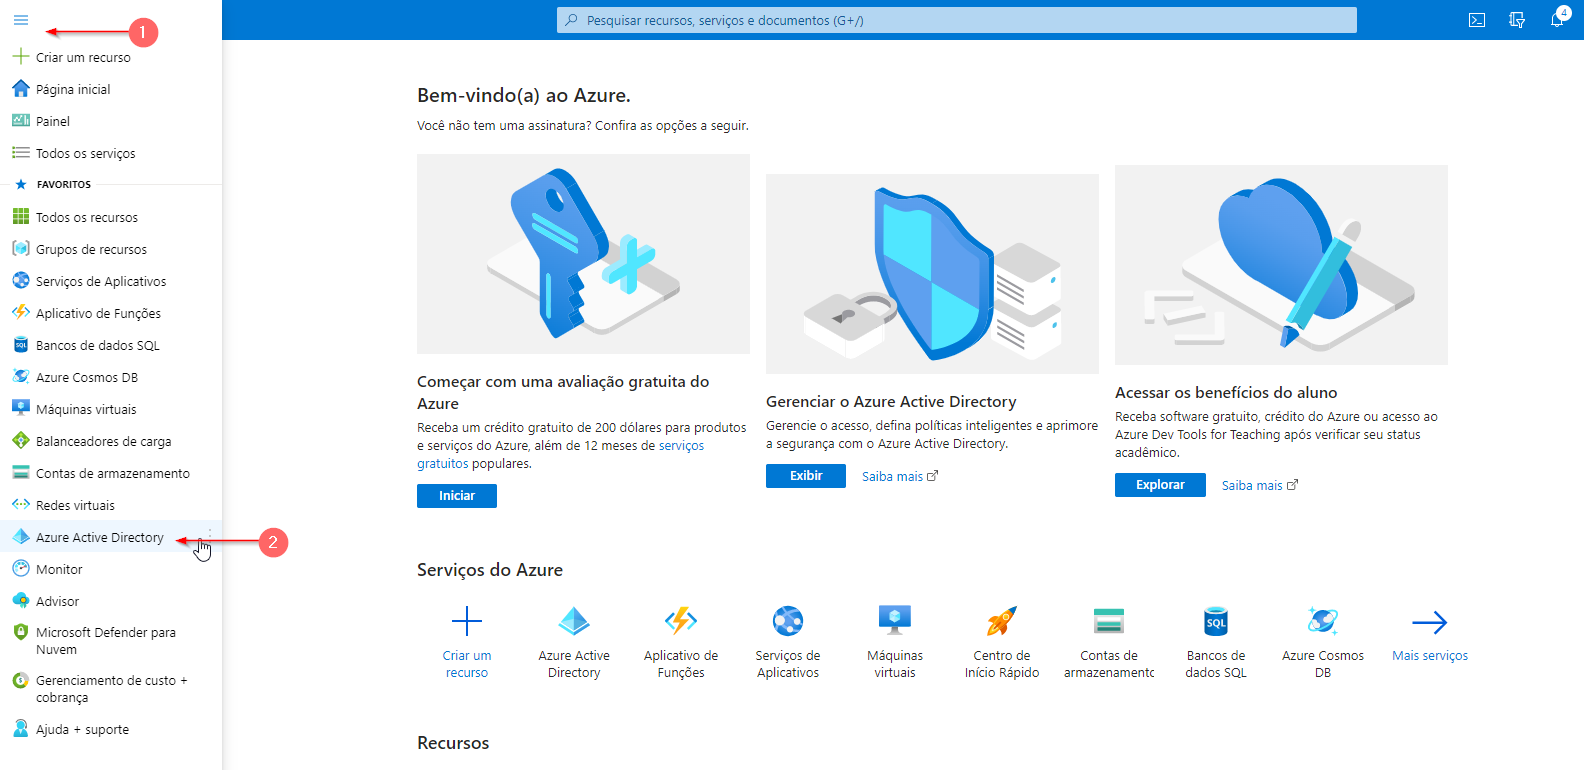
Task: Open Saiba mais link next to Explorar
Action: 1260,486
